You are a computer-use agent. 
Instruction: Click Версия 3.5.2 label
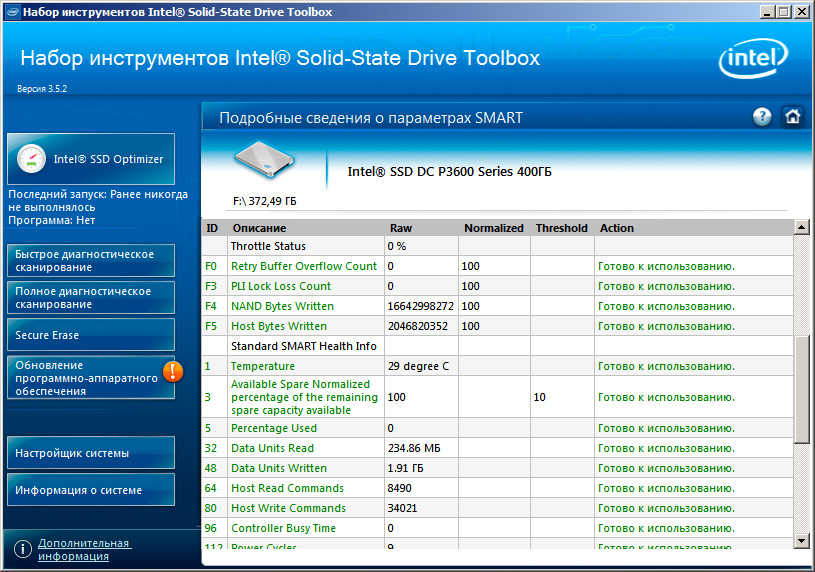click(42, 89)
